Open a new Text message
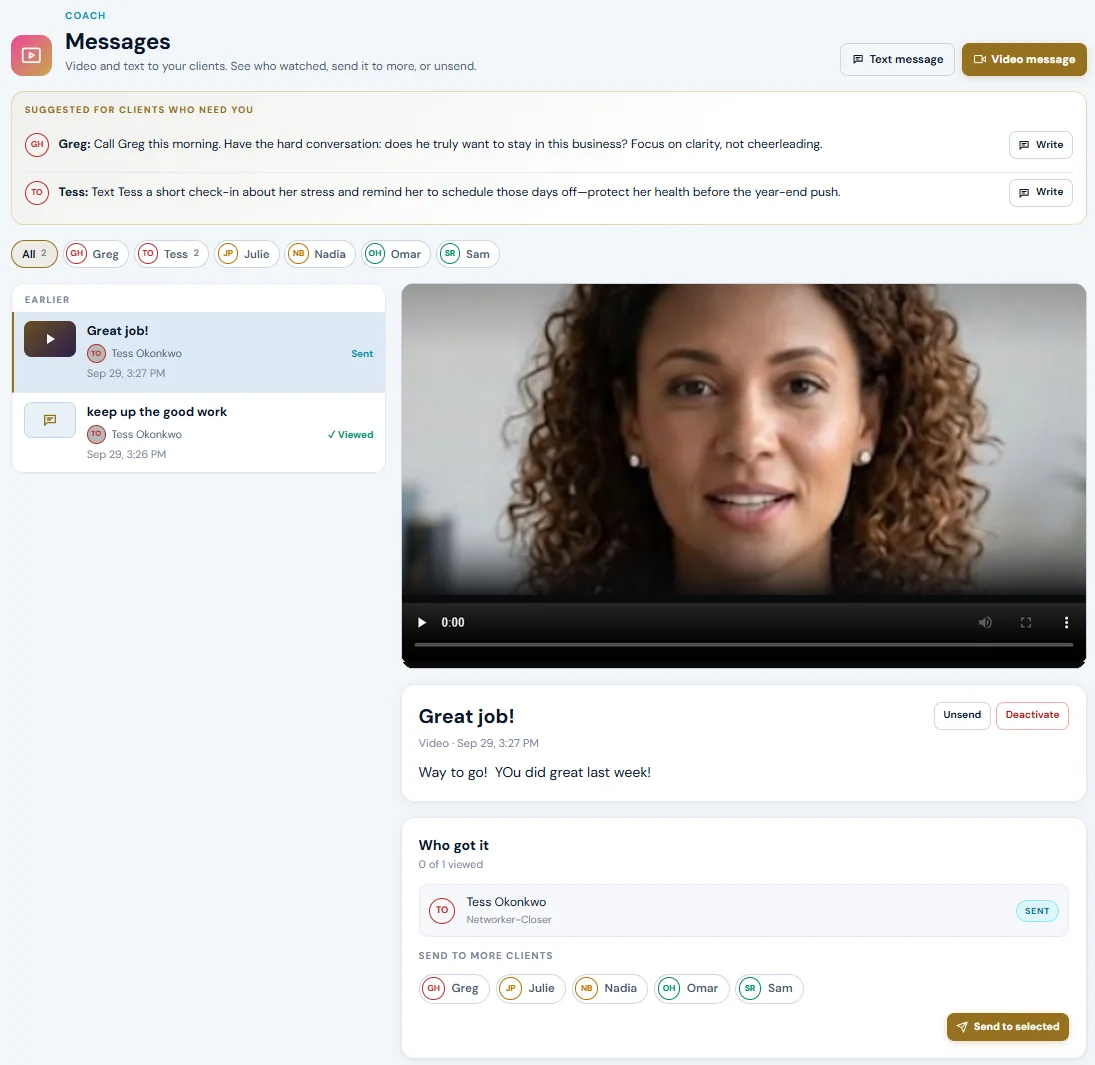Screen dimensions: 1095x1065 pos(897,59)
